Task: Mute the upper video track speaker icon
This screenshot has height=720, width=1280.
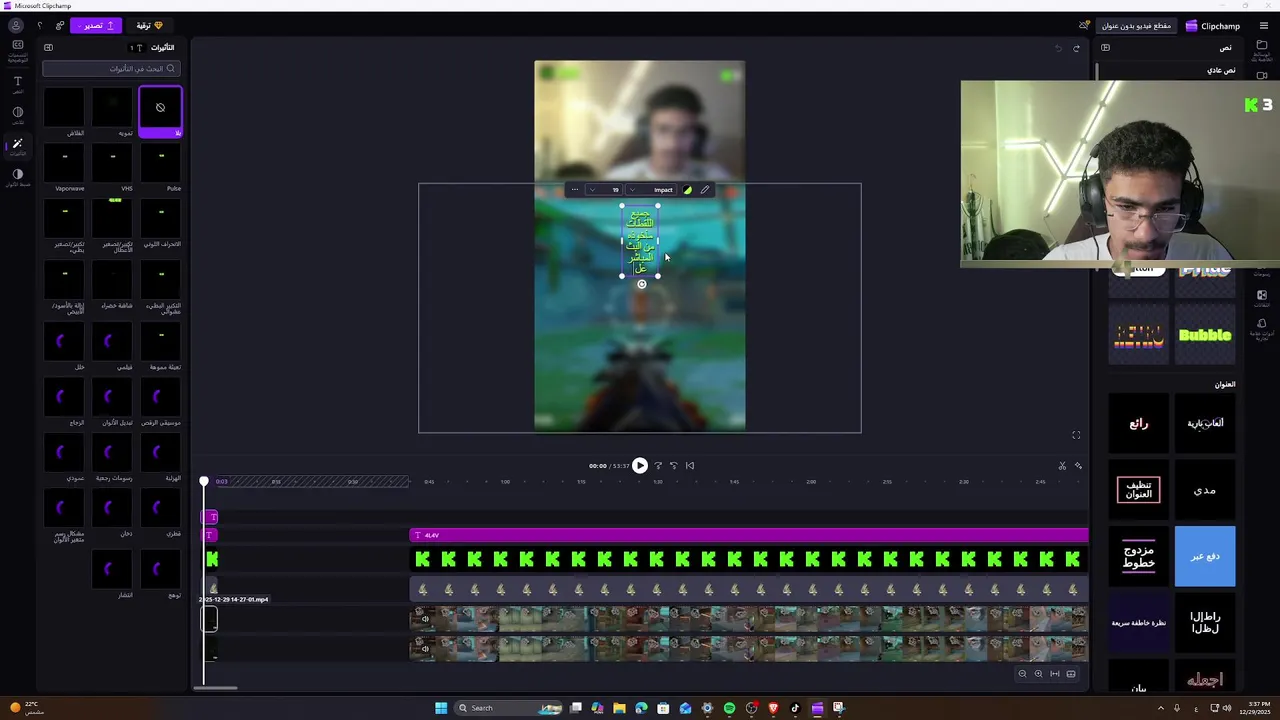Action: pos(425,619)
